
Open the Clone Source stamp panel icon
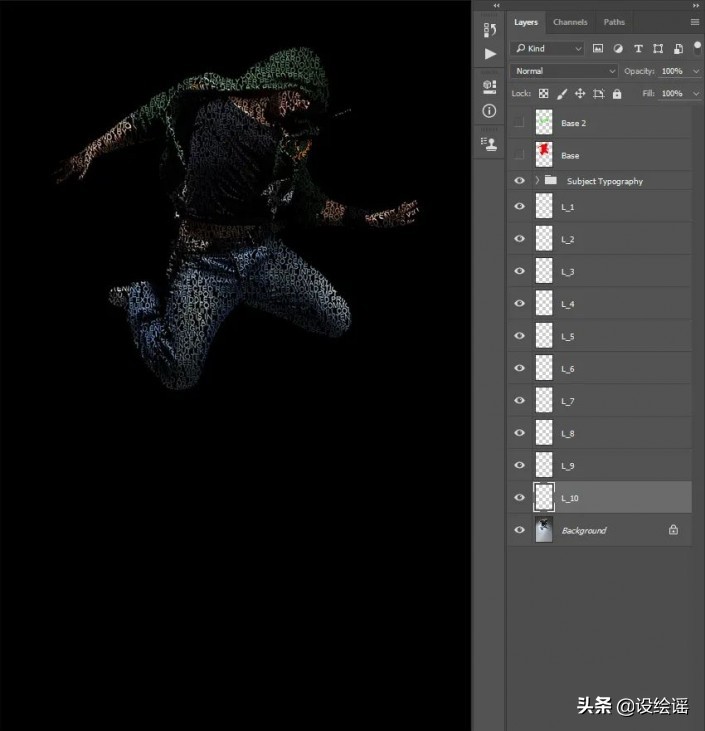489,143
